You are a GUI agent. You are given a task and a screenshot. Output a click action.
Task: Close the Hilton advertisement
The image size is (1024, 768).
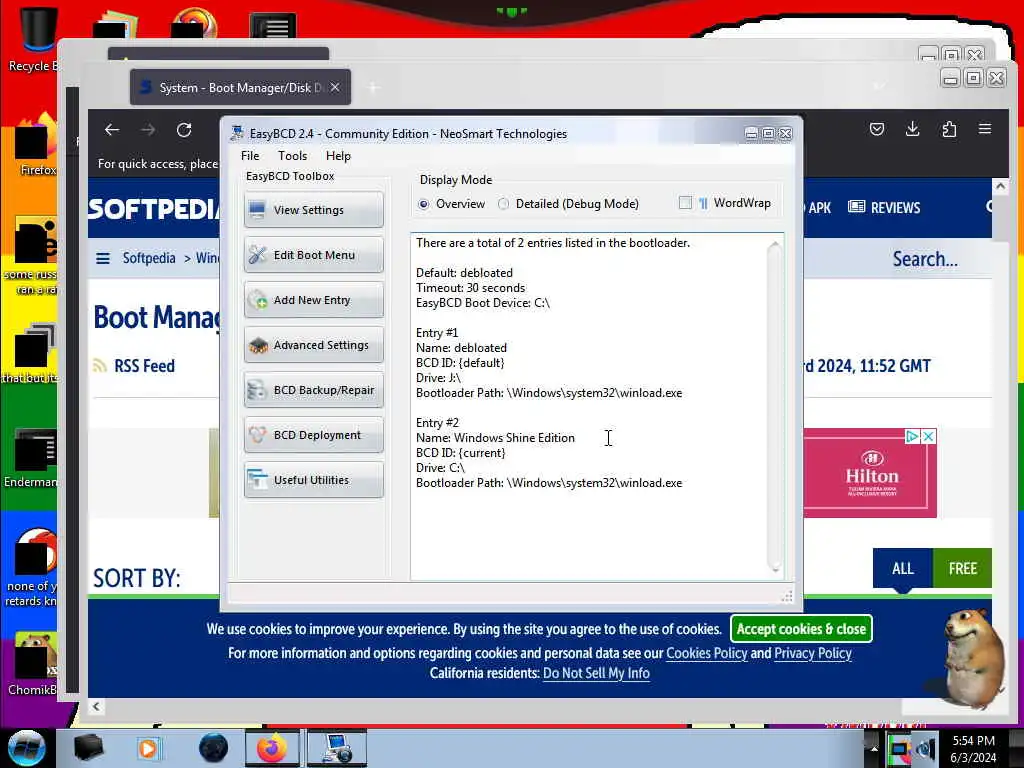pos(929,436)
